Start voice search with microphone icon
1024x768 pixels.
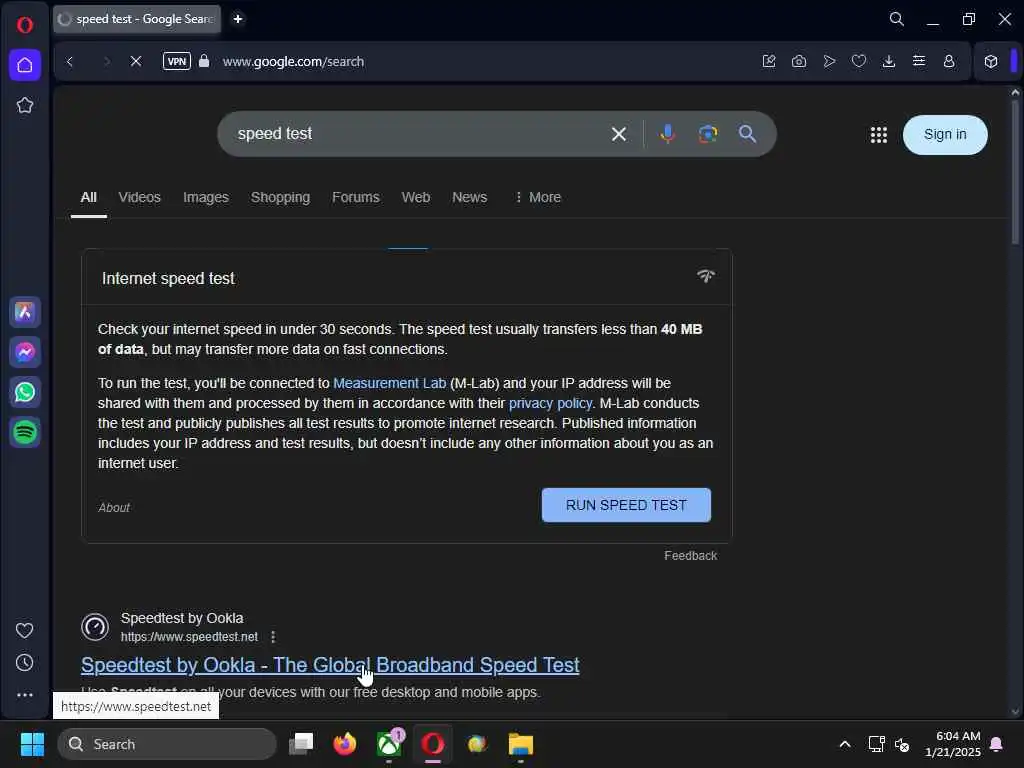click(667, 134)
